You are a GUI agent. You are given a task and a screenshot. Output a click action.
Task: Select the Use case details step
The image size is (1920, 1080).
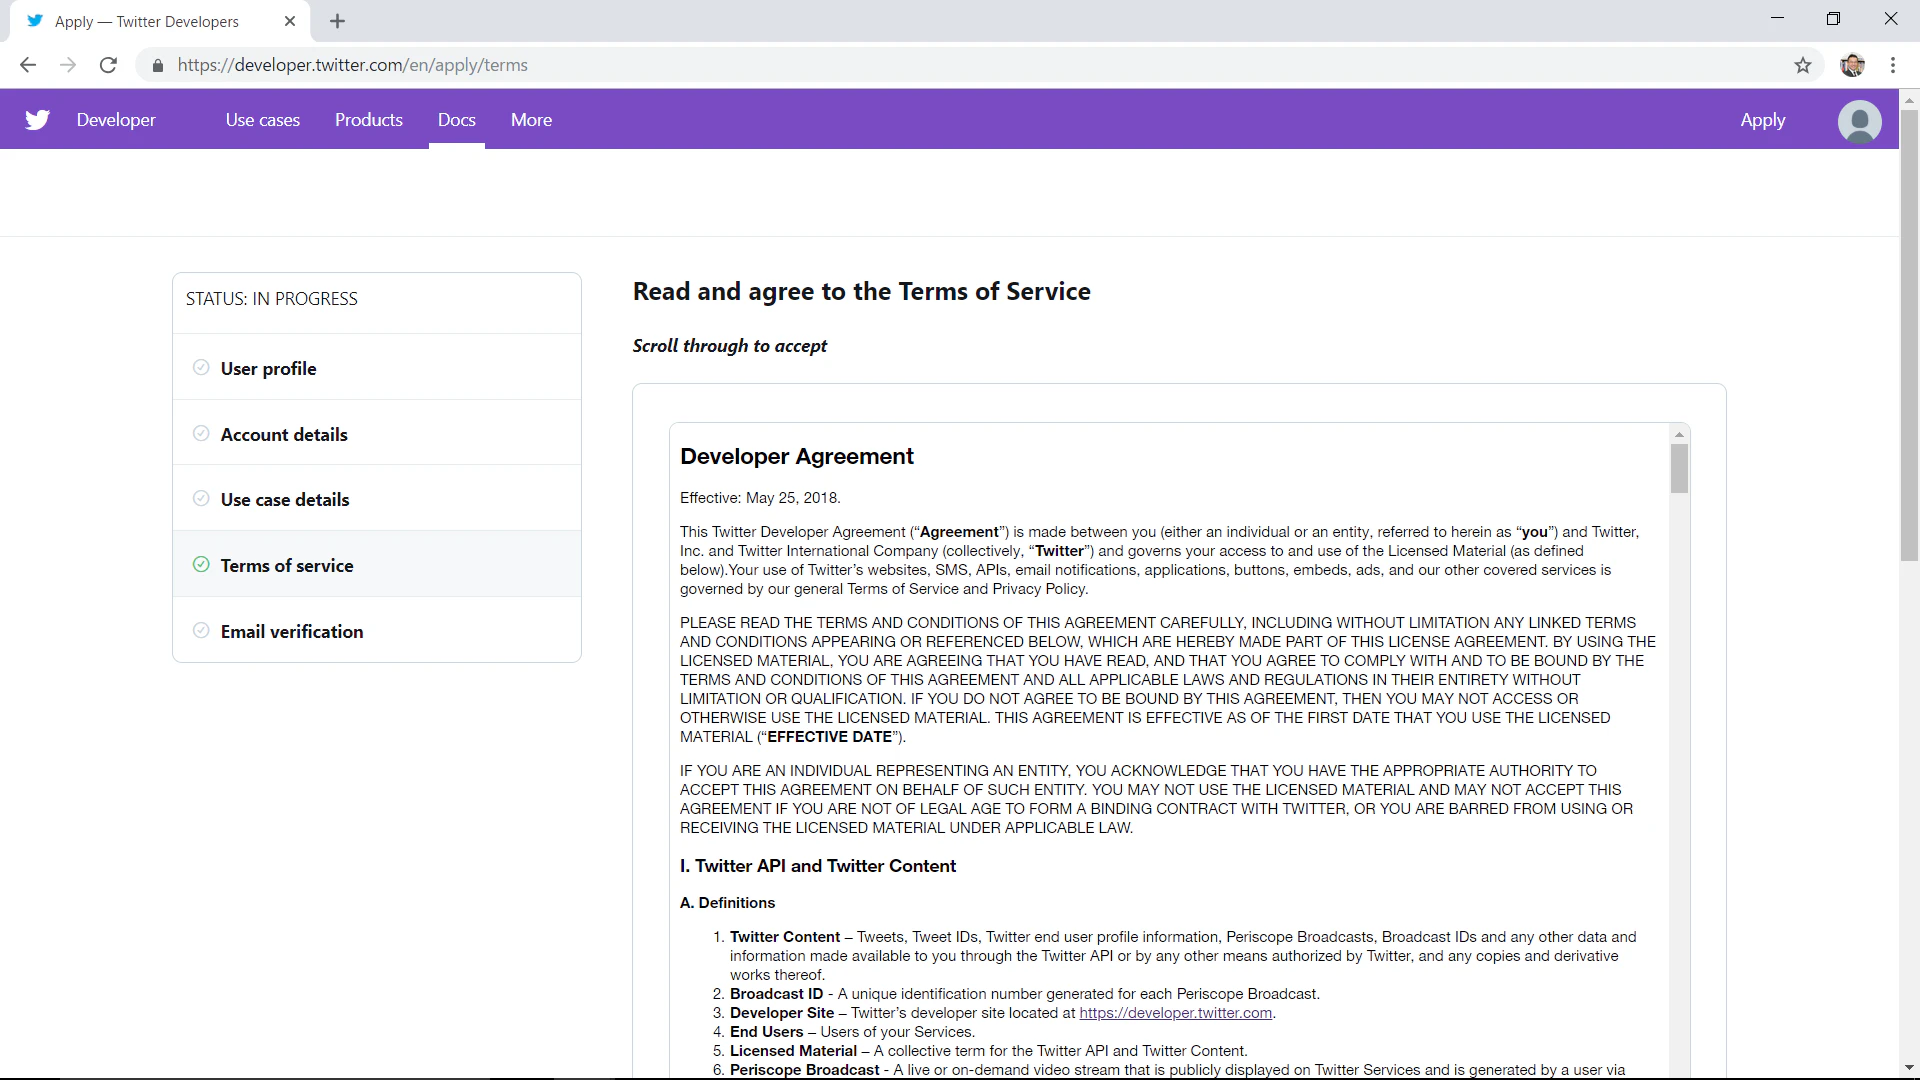377,498
